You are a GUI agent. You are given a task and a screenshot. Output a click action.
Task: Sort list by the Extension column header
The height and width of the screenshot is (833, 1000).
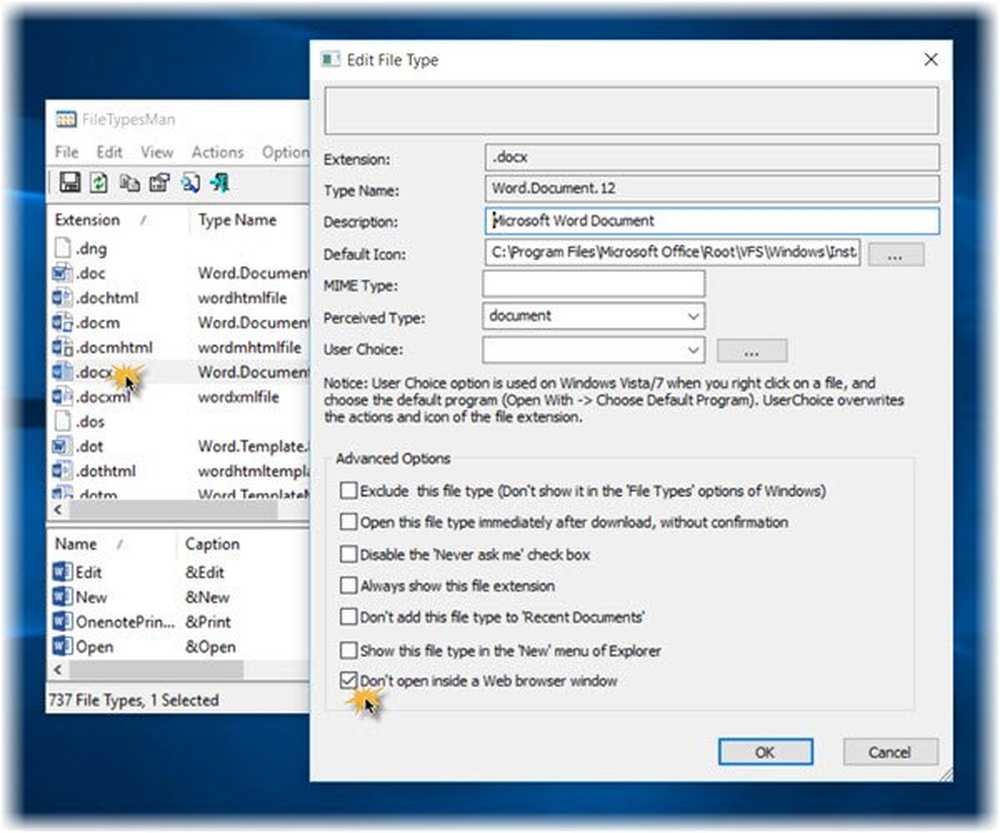pos(88,220)
